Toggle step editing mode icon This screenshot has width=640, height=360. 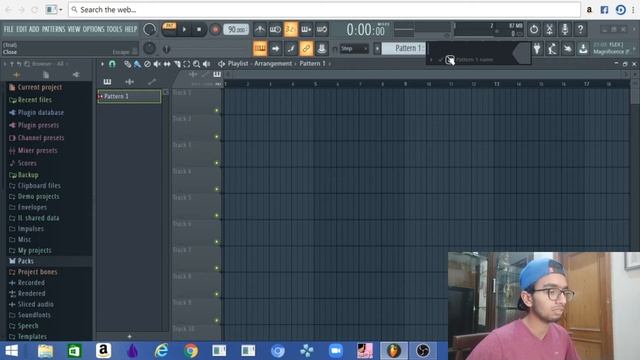click(291, 49)
